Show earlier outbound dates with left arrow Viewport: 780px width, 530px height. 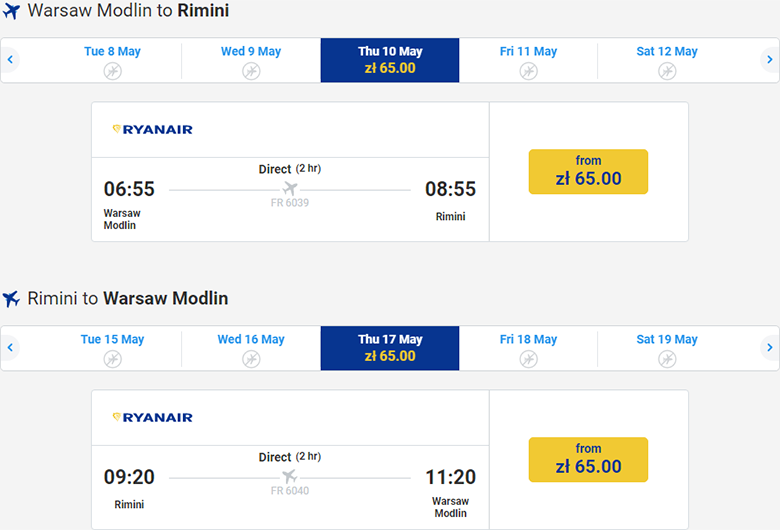pyautogui.click(x=10, y=60)
